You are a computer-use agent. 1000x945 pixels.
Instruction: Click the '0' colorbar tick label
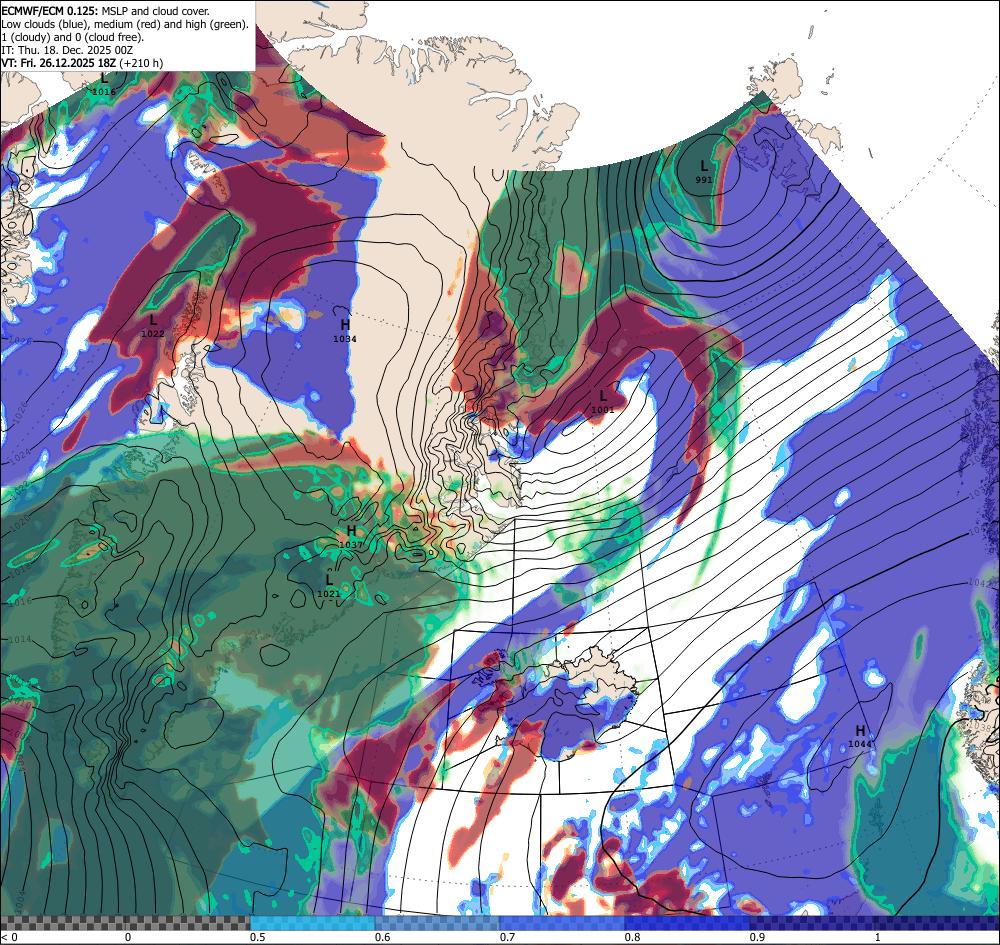(x=128, y=937)
